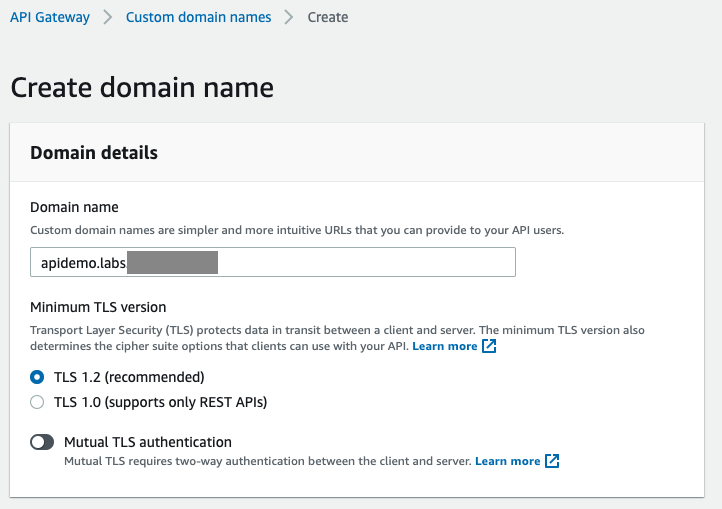Open Learn more link for Mutual TLS
The width and height of the screenshot is (722, 509).
pyautogui.click(x=507, y=461)
